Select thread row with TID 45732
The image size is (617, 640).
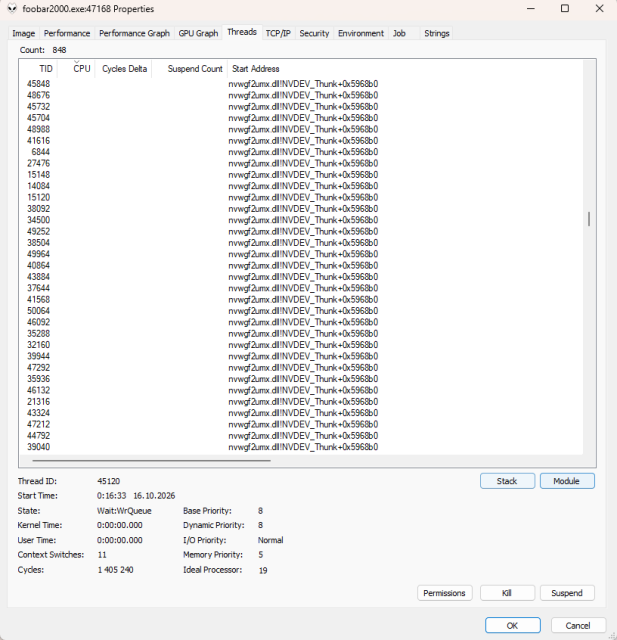(x=301, y=107)
